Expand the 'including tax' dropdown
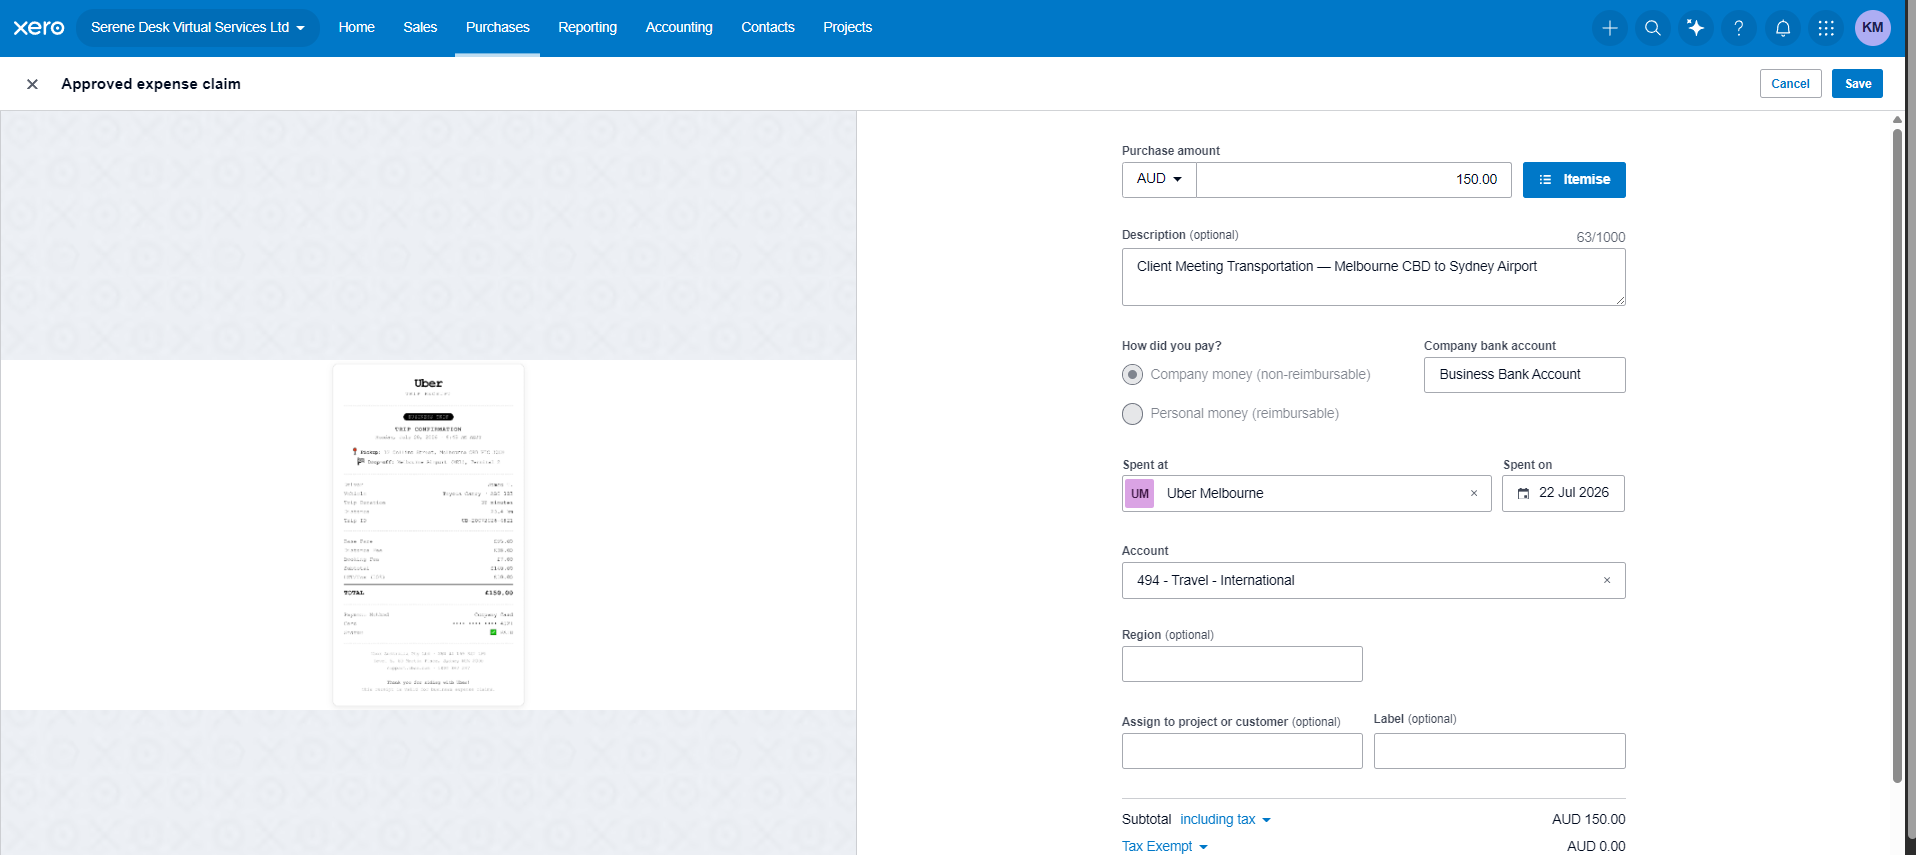 tap(1225, 819)
